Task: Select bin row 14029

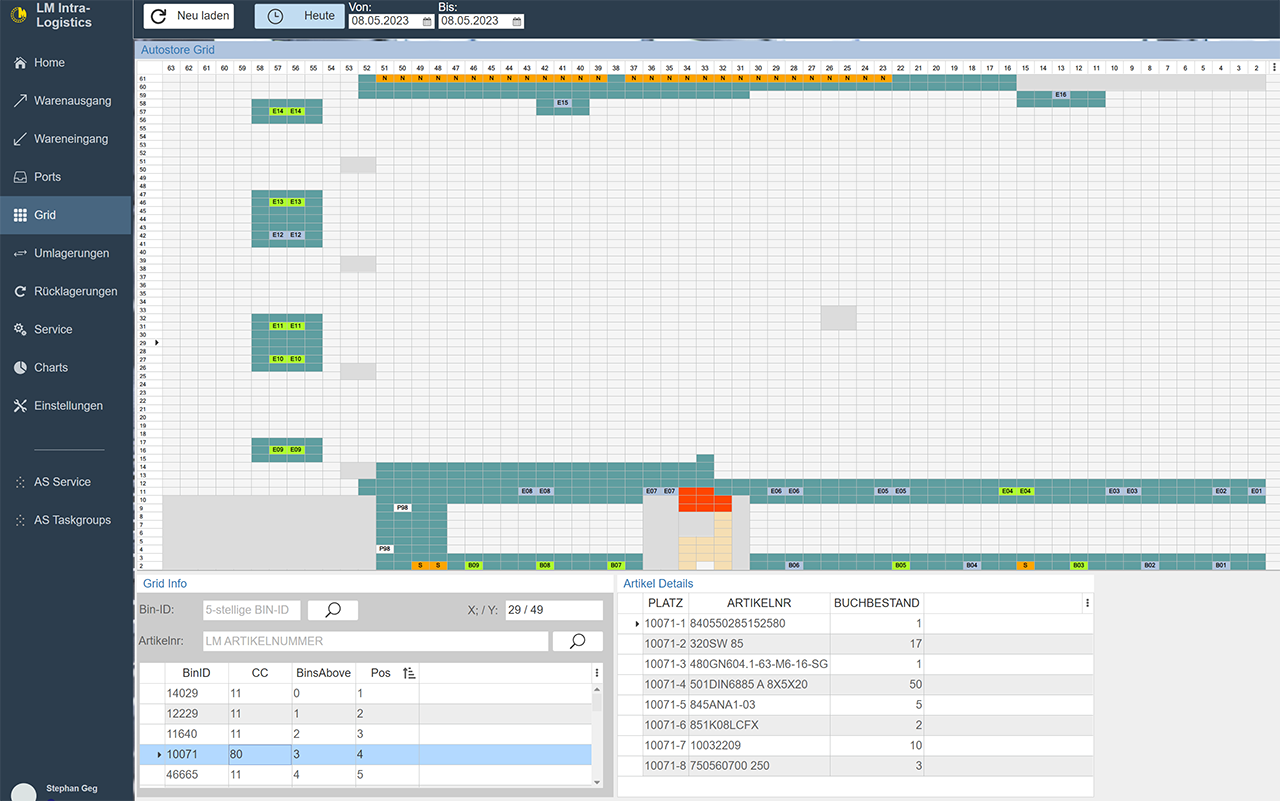Action: pos(365,694)
